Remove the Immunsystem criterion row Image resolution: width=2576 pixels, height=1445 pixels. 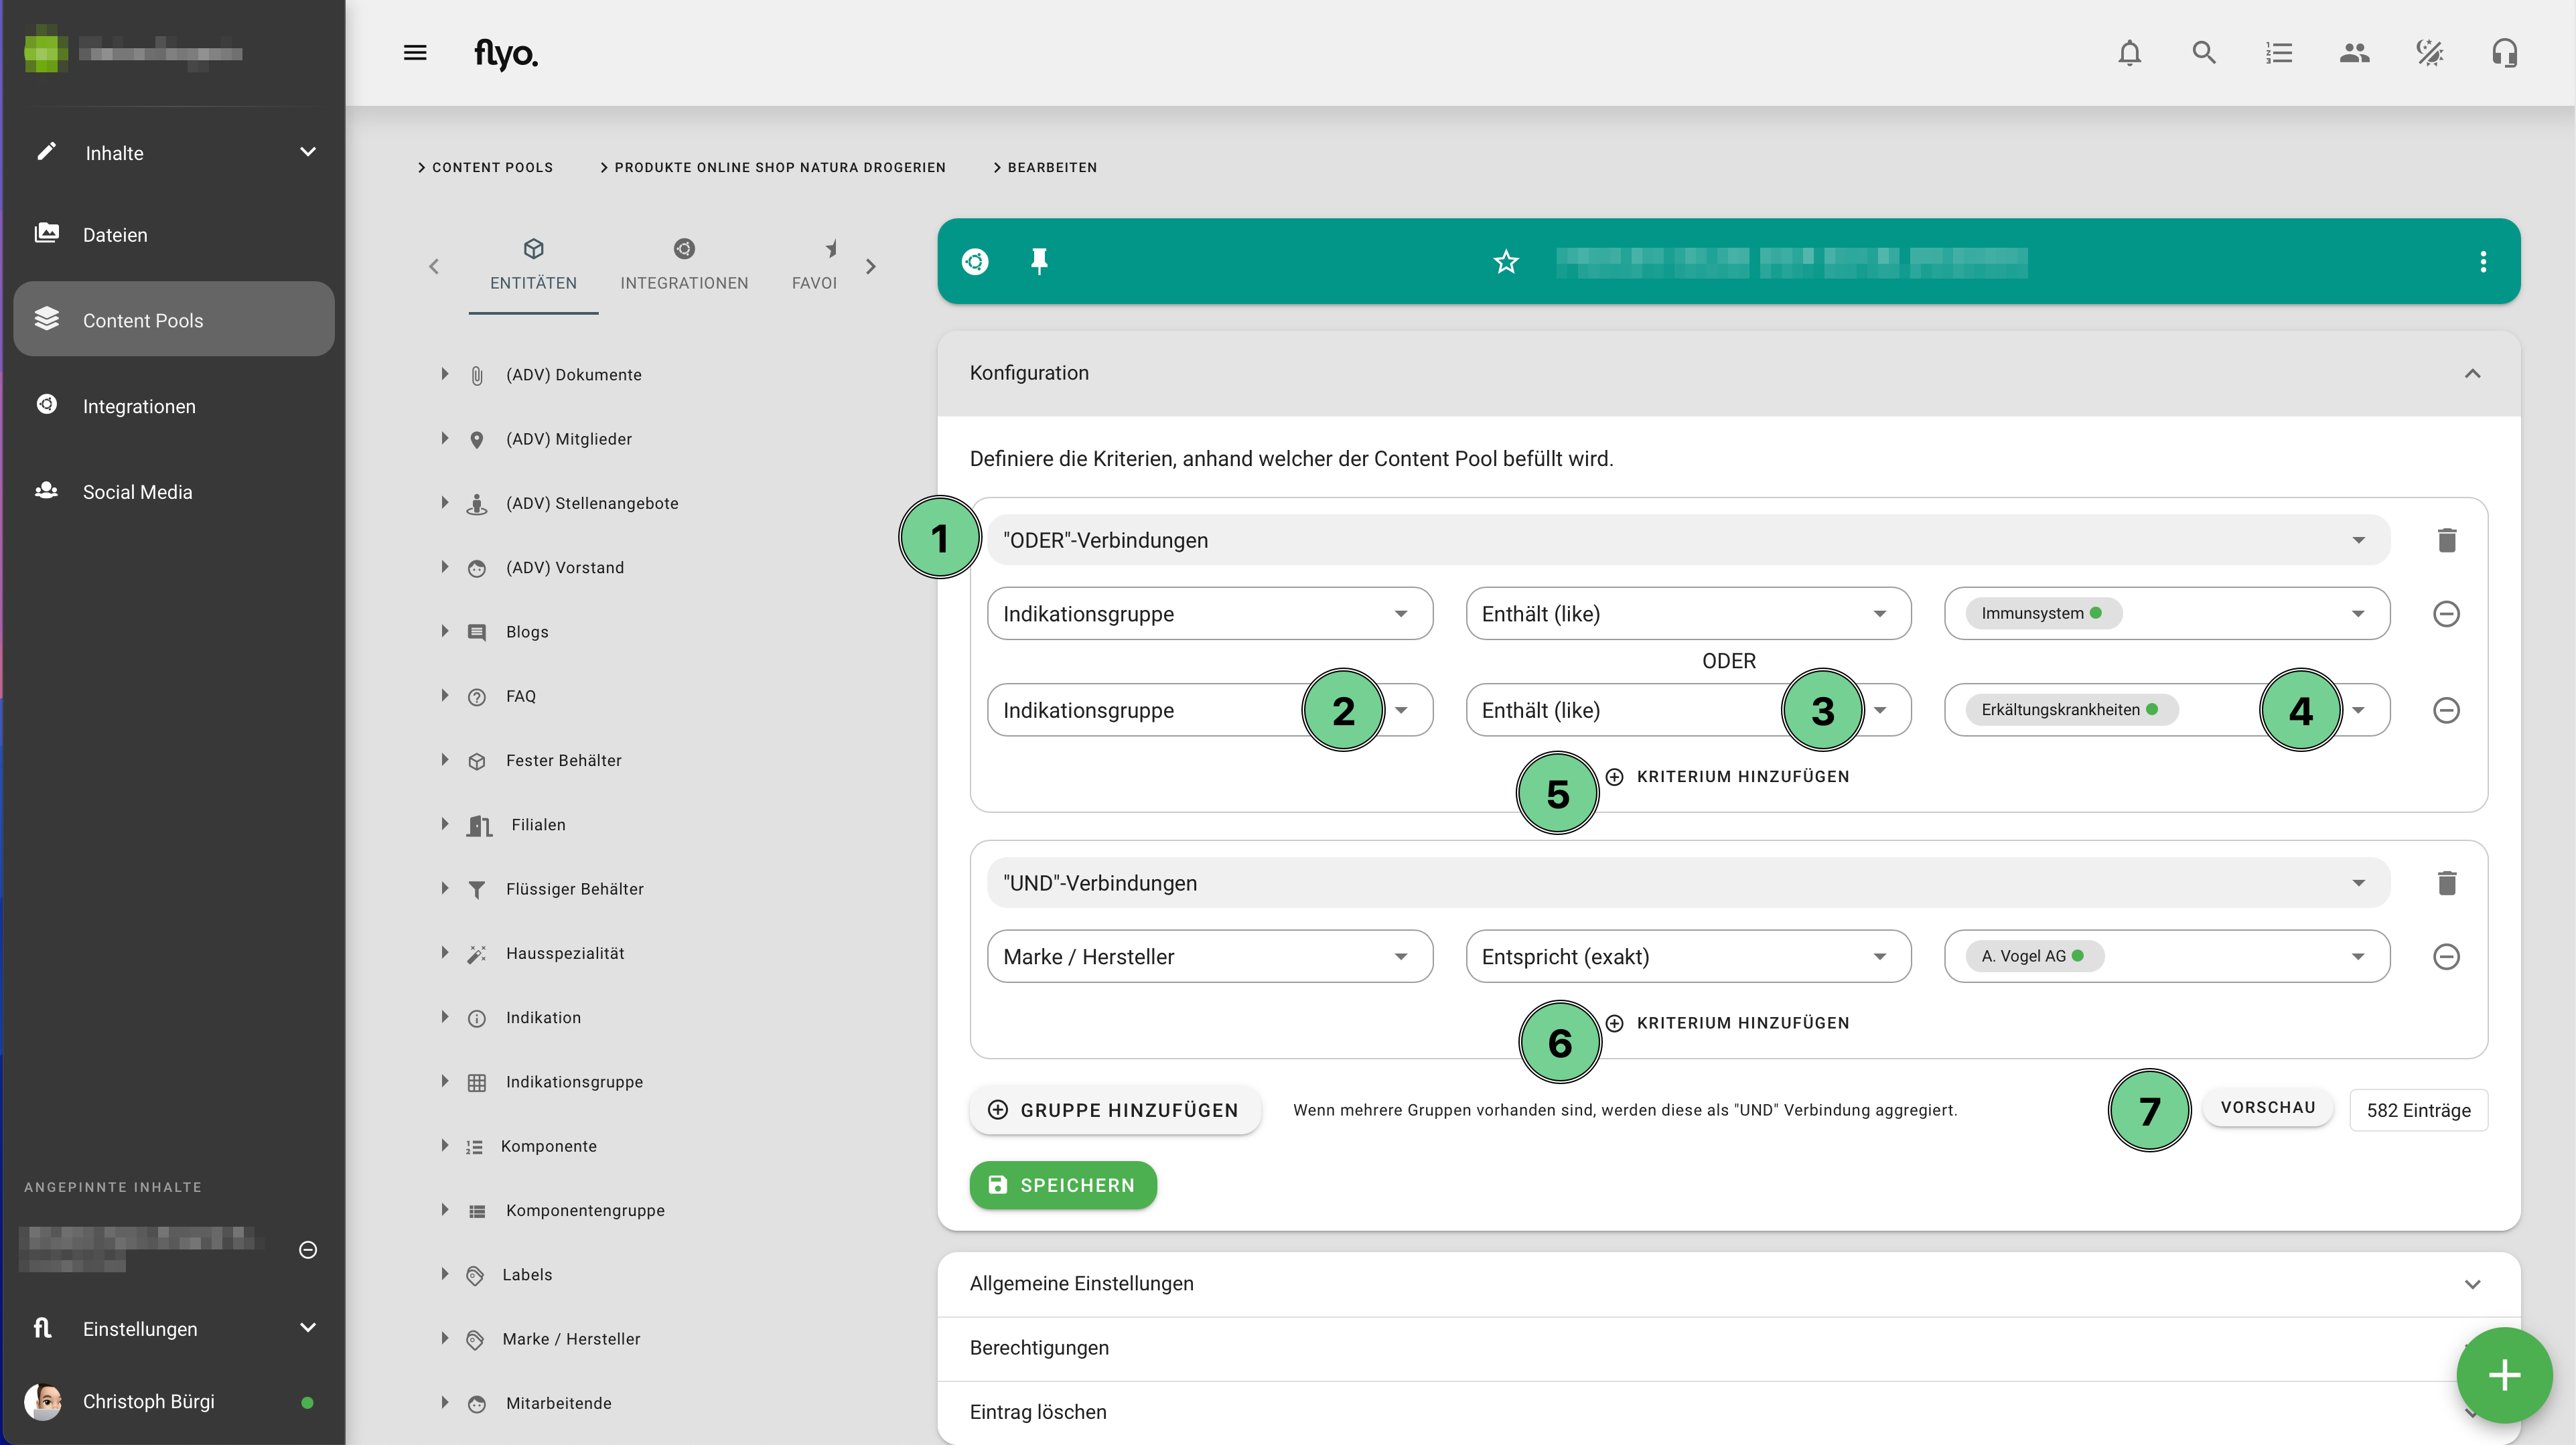[2446, 614]
